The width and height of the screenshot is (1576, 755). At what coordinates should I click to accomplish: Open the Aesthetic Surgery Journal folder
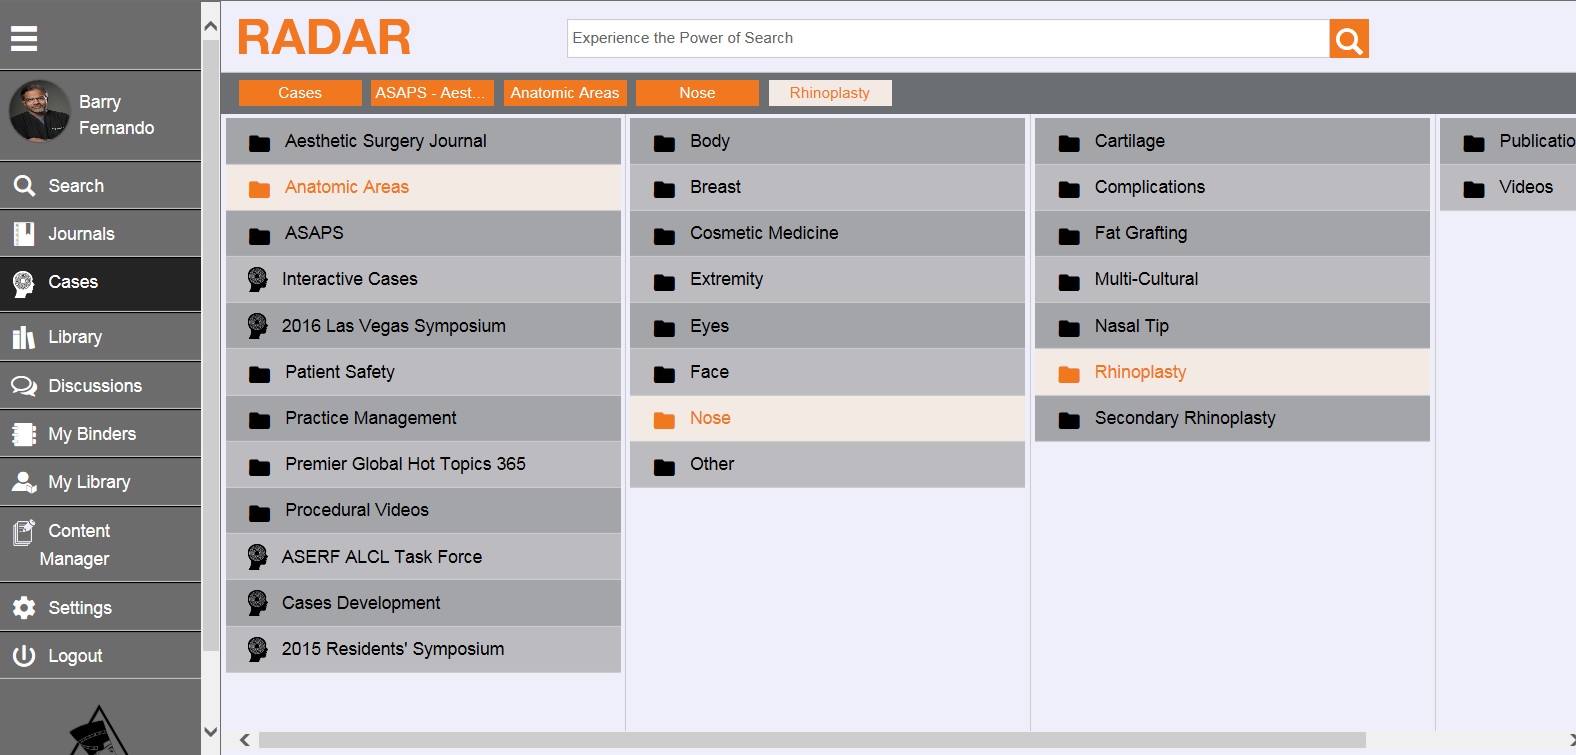[385, 141]
